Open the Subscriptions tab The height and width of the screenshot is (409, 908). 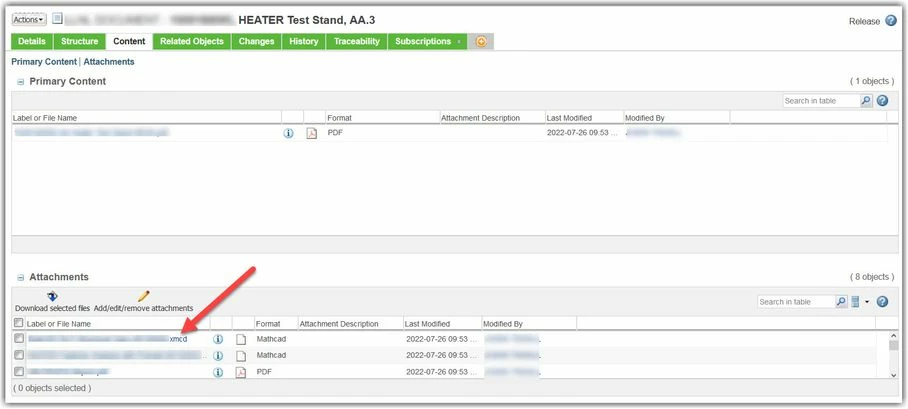[427, 42]
